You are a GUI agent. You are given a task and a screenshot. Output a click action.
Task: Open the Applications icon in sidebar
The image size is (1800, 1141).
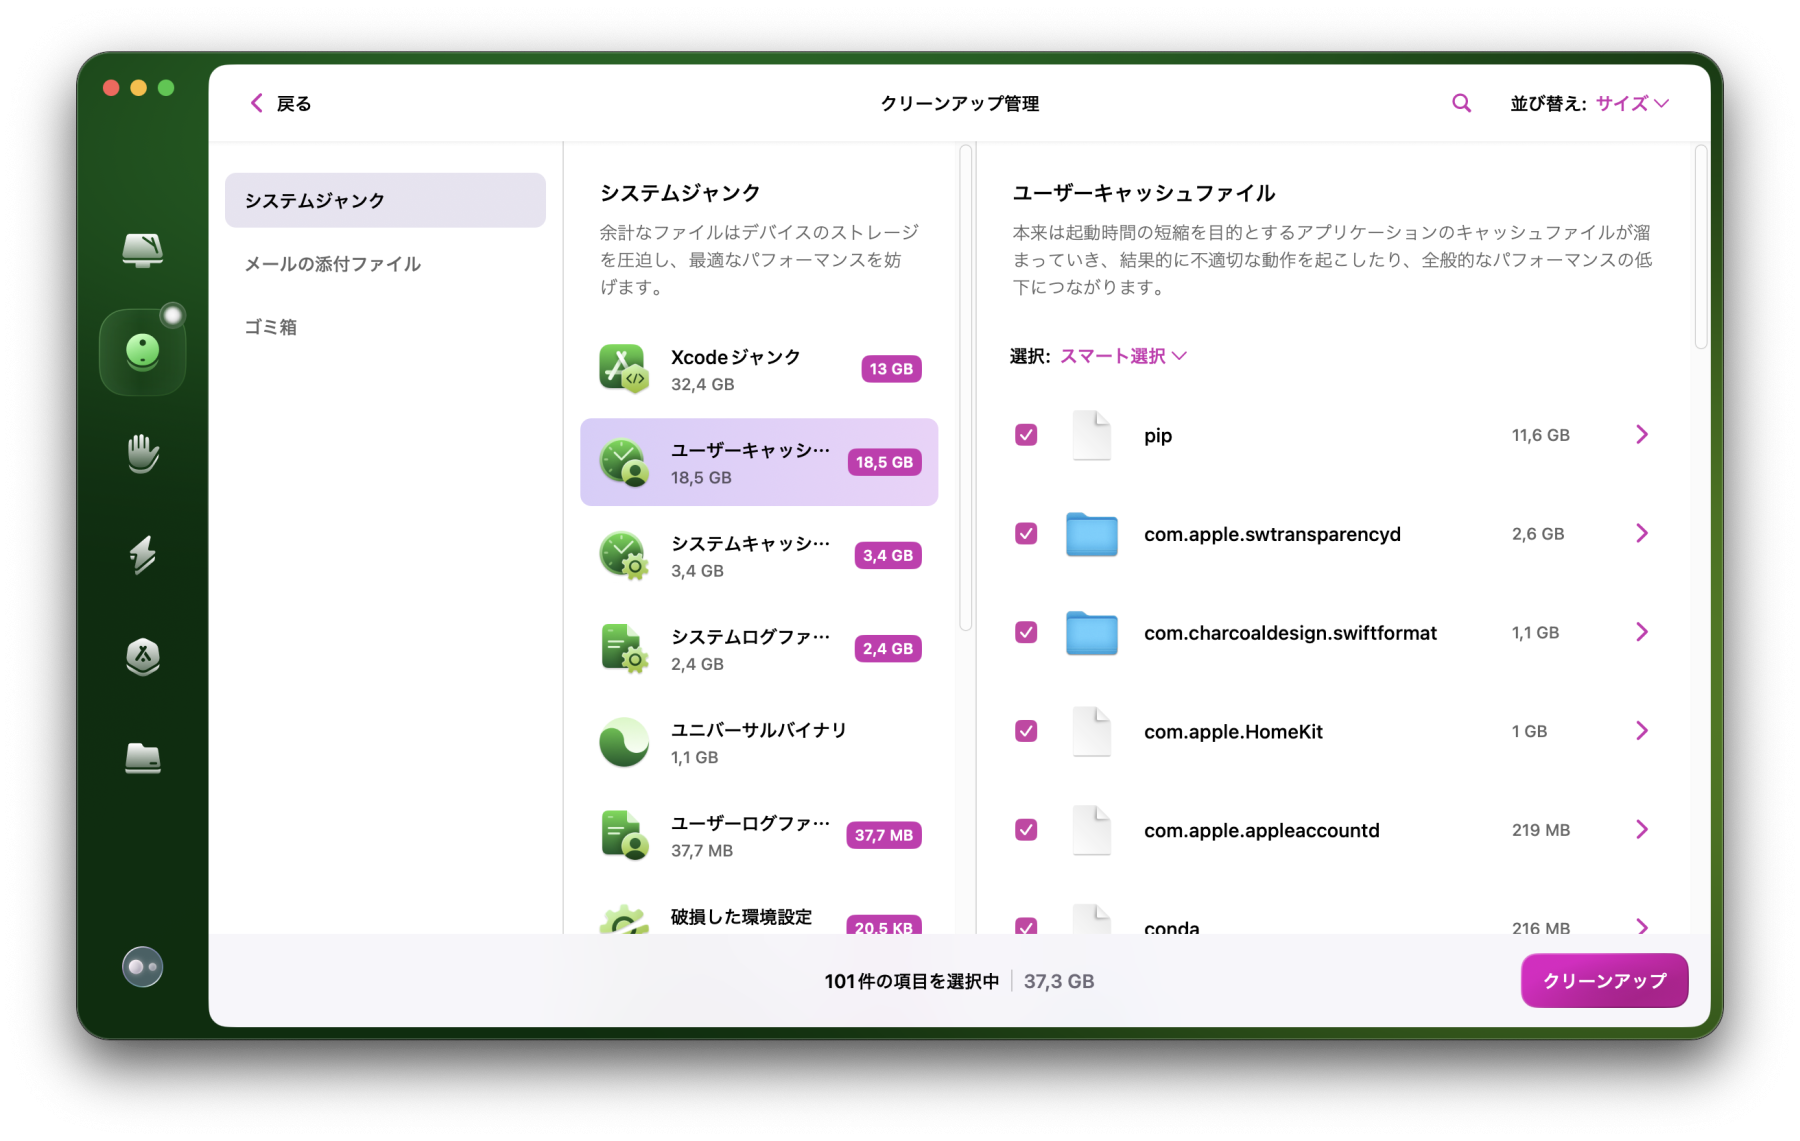click(x=143, y=657)
